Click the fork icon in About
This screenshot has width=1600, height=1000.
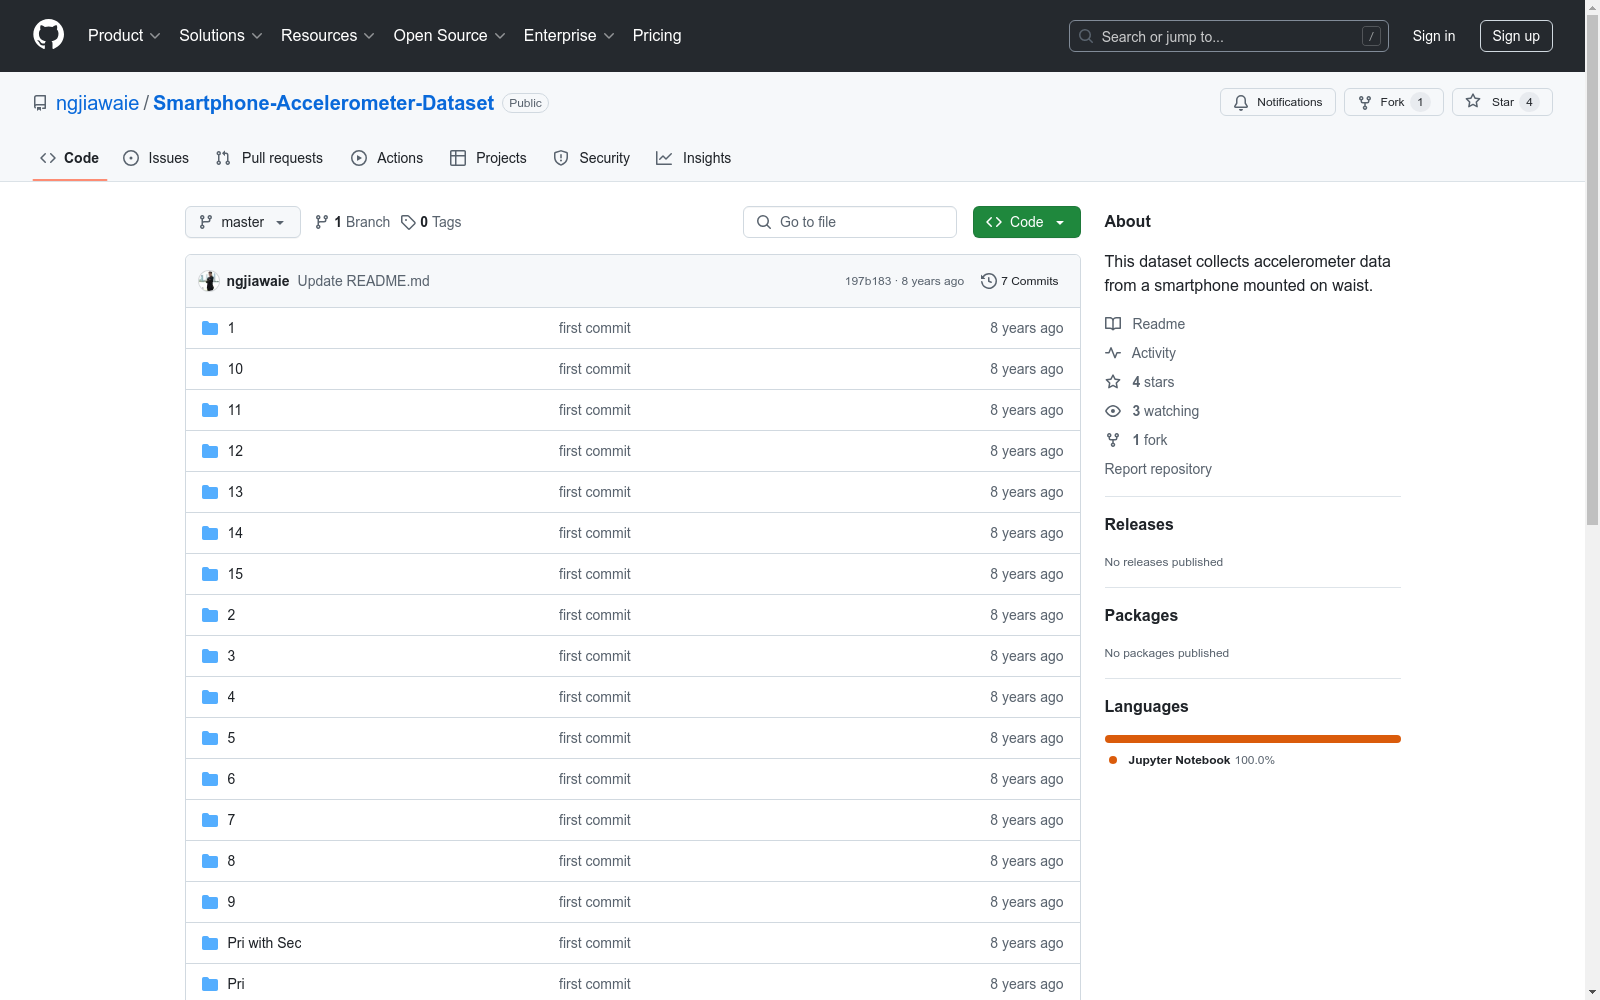click(1113, 440)
